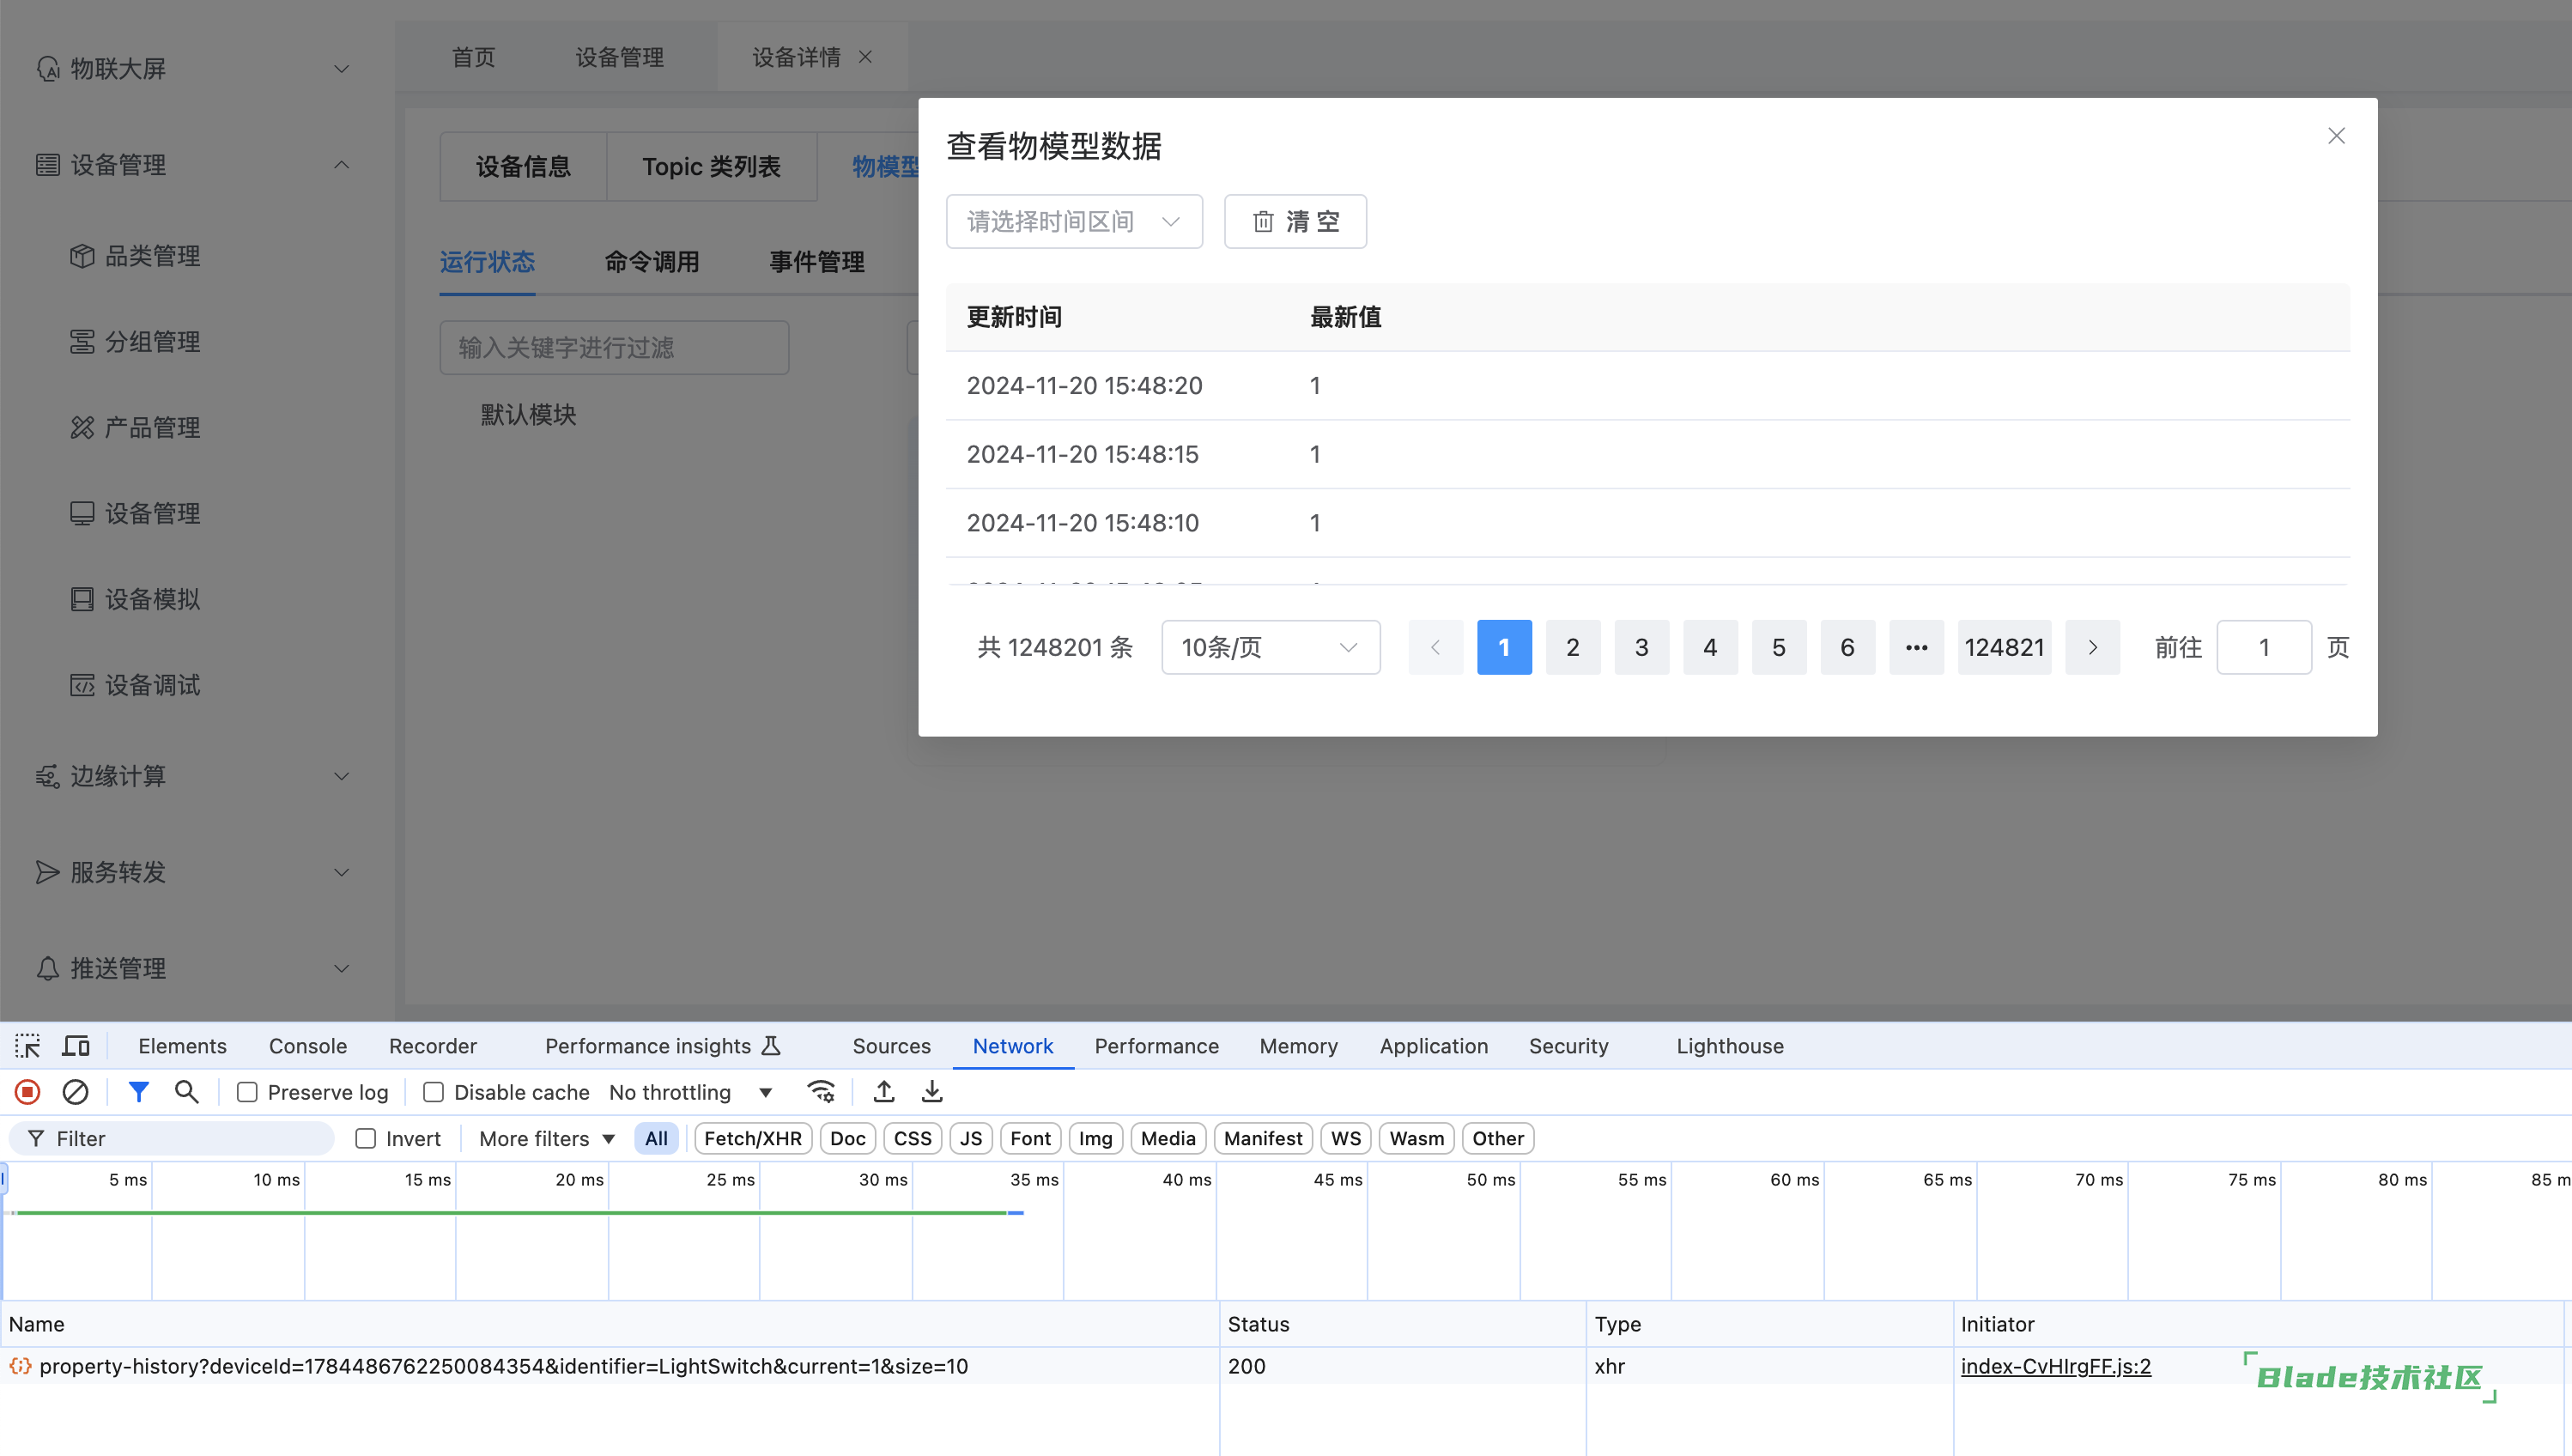Expand the 服务转发 menu chevron
The width and height of the screenshot is (2572, 1456).
click(x=341, y=872)
